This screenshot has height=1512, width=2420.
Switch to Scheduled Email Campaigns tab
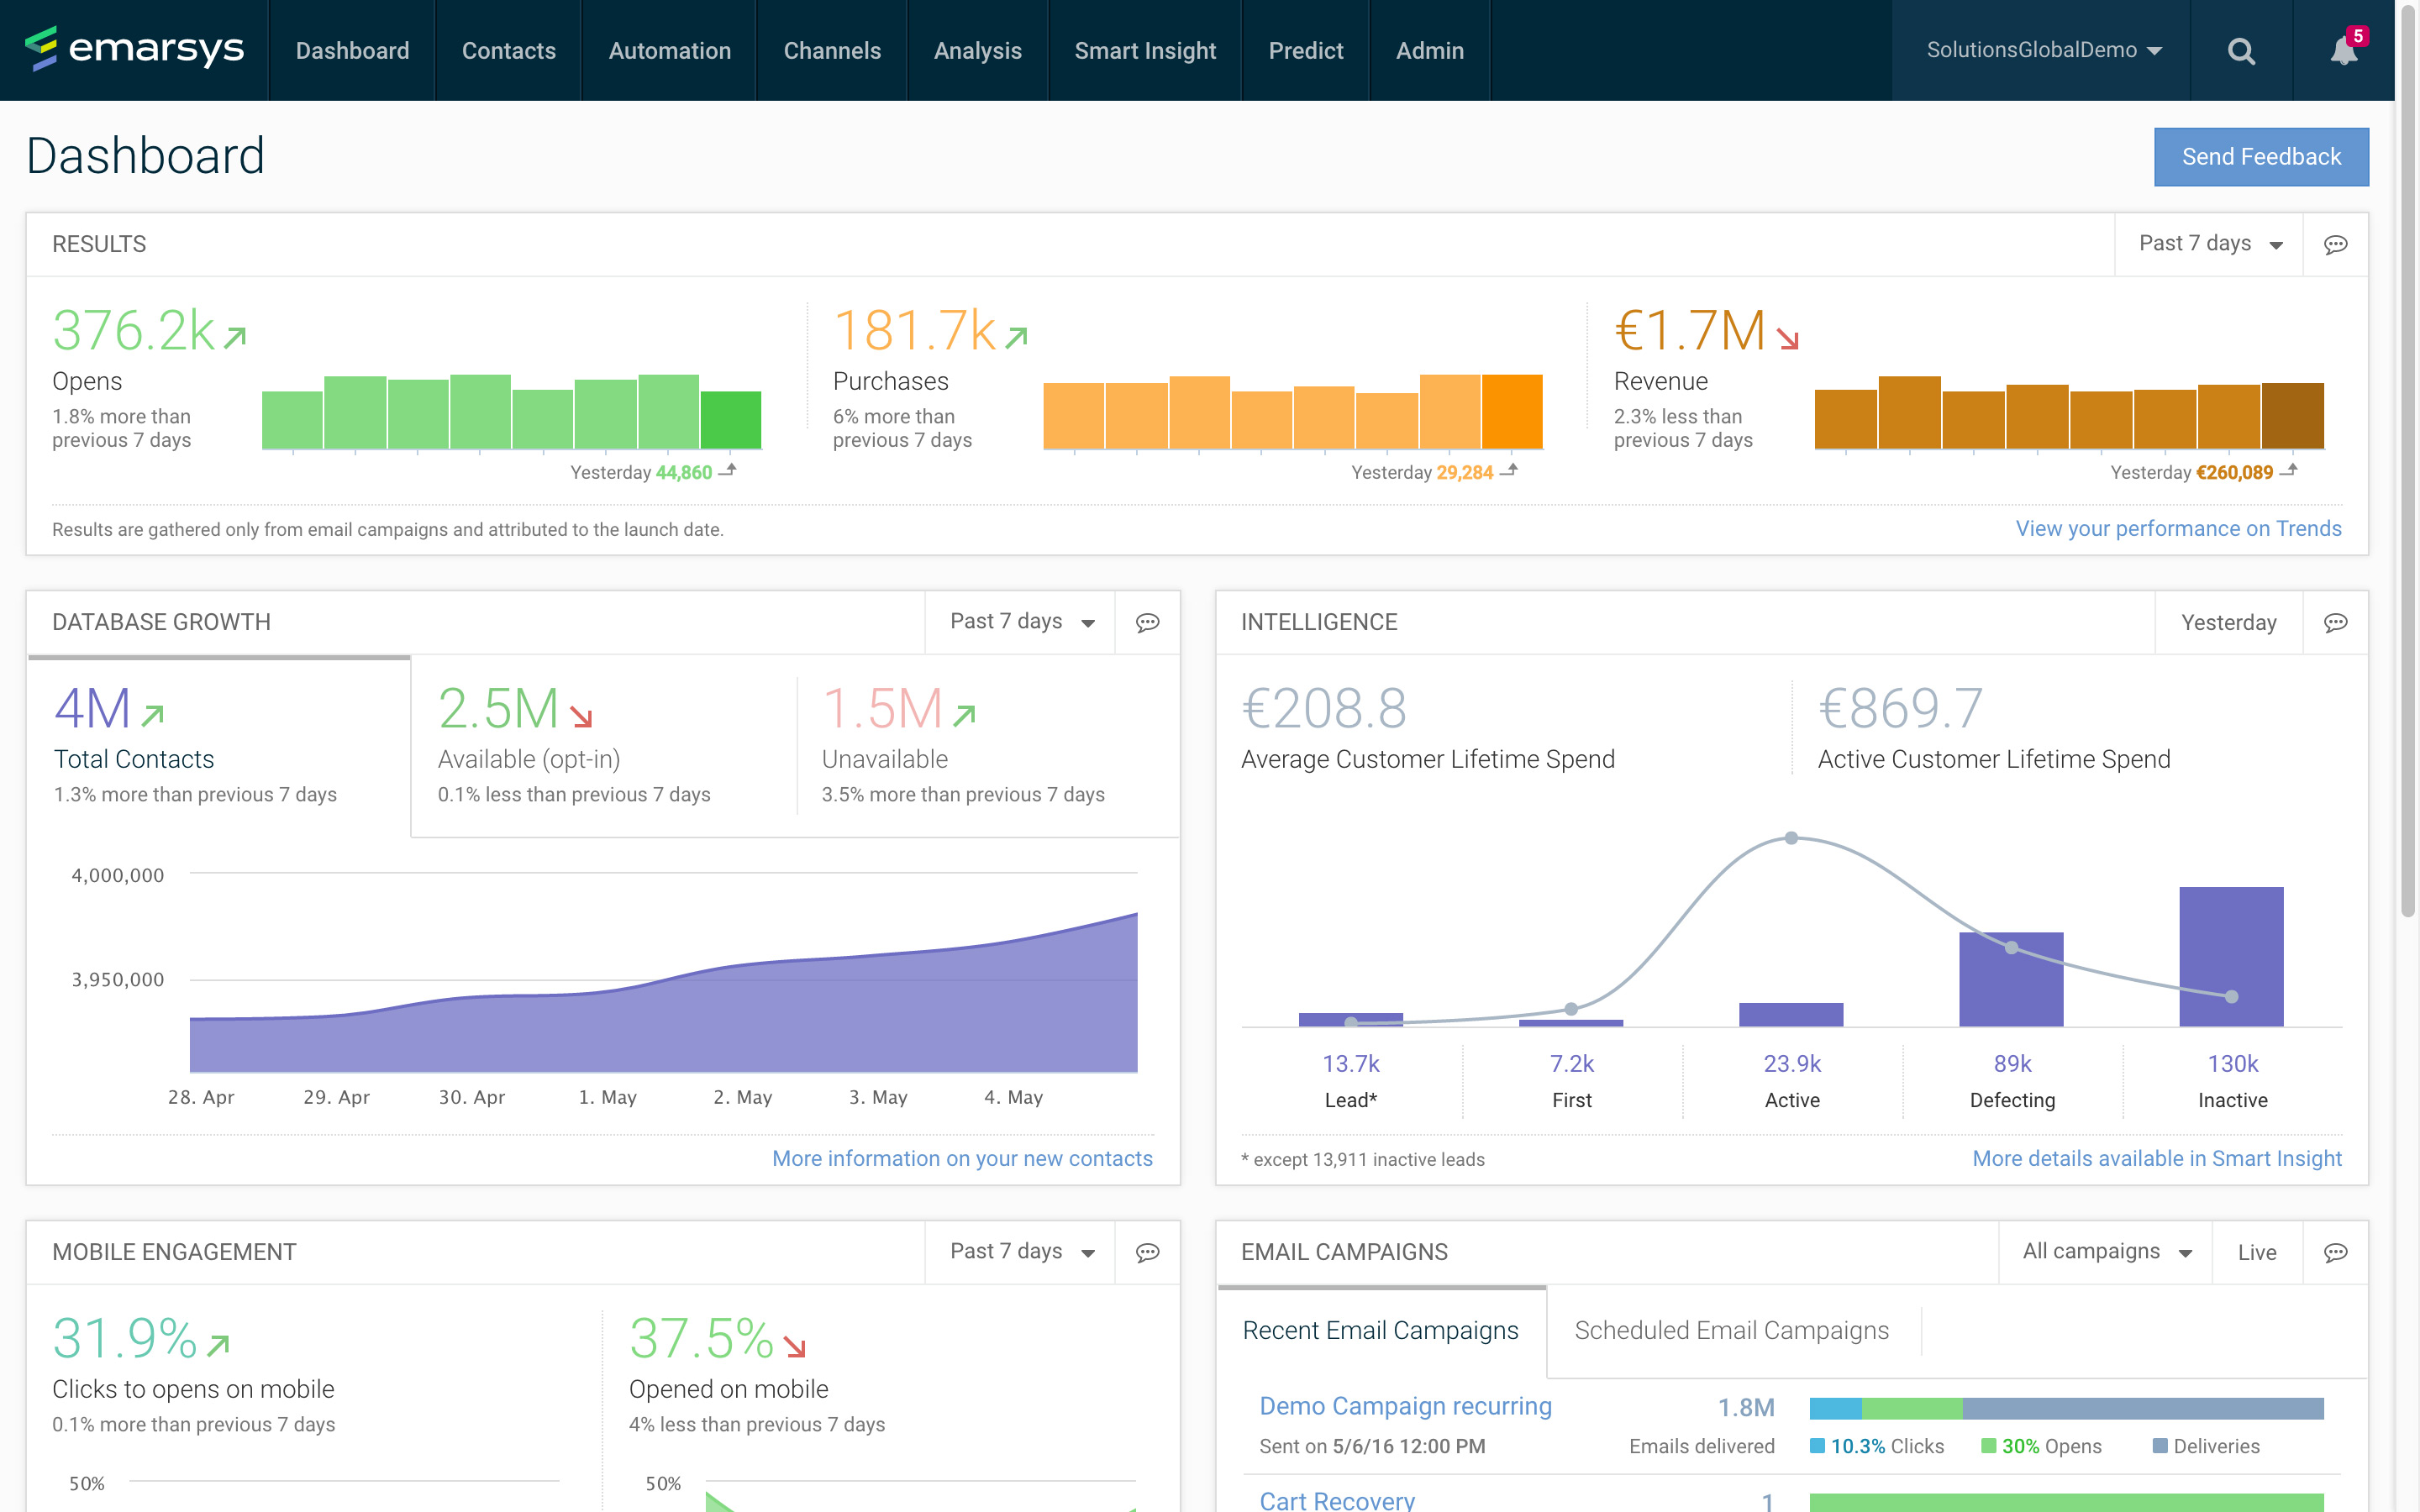click(x=1731, y=1331)
